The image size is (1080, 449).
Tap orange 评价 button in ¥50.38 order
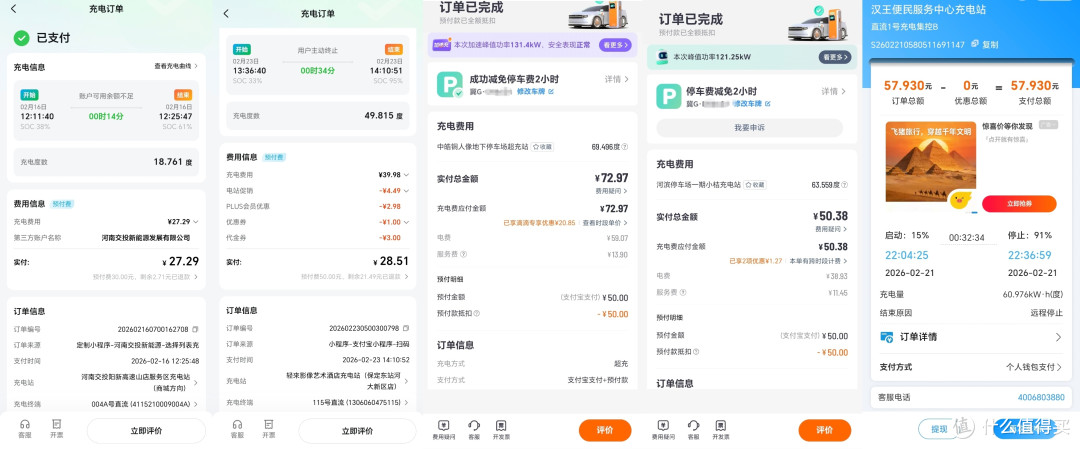[824, 430]
